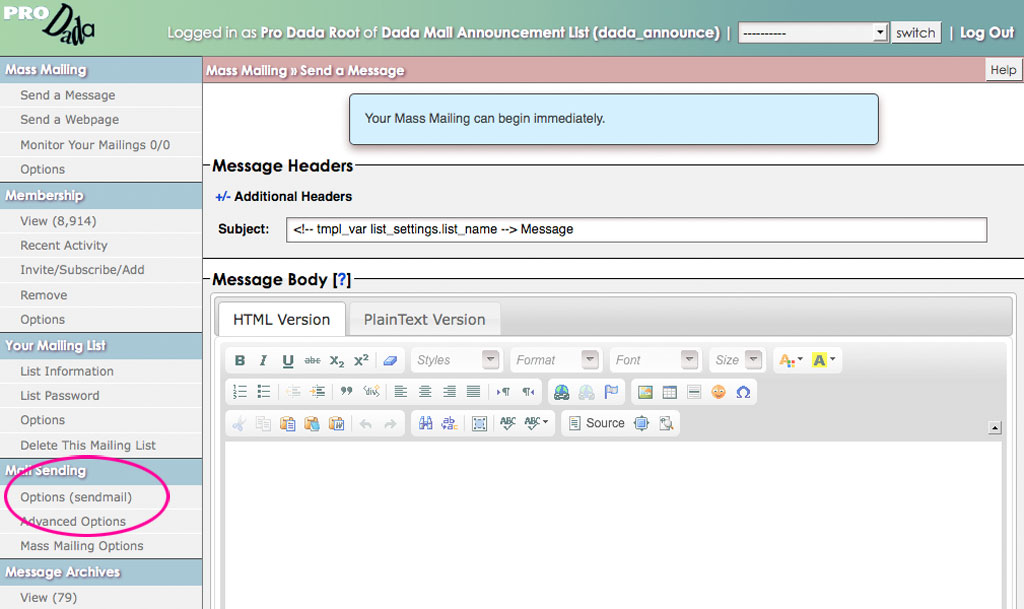Viewport: 1024px width, 609px height.
Task: Set text direction right to left
Action: click(x=528, y=392)
